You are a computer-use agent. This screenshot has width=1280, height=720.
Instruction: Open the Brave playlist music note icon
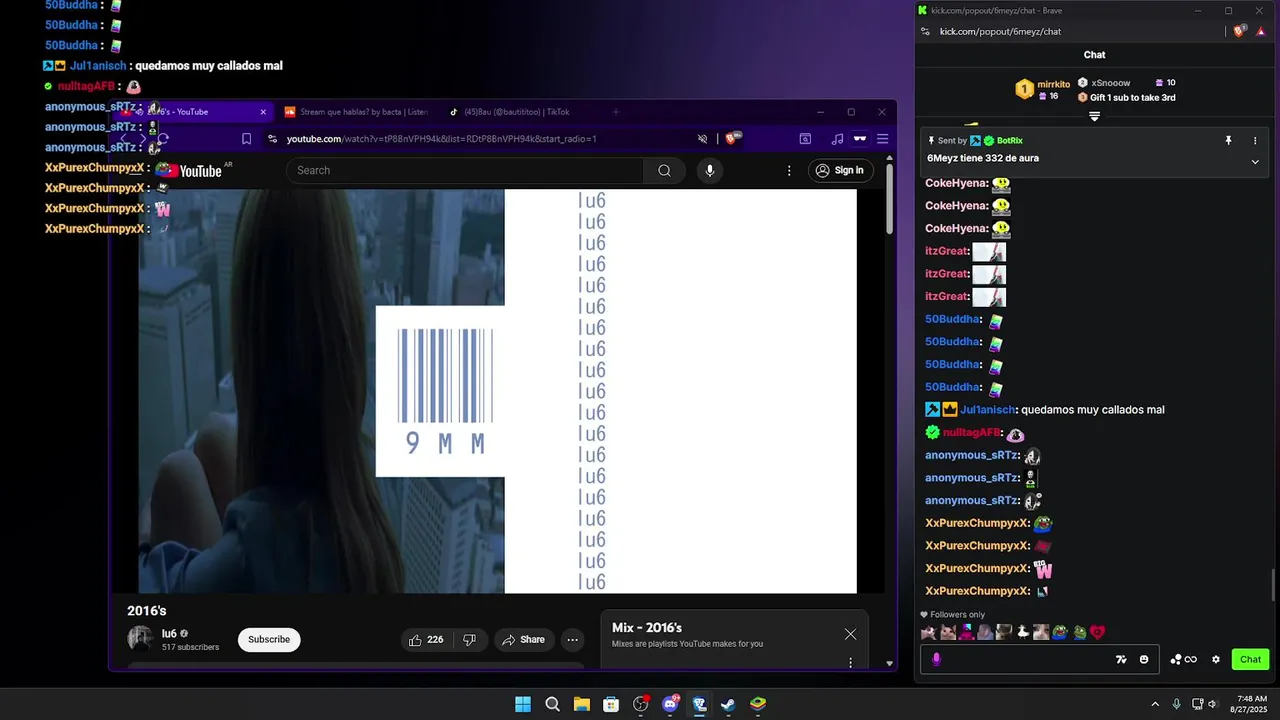pyautogui.click(x=837, y=139)
